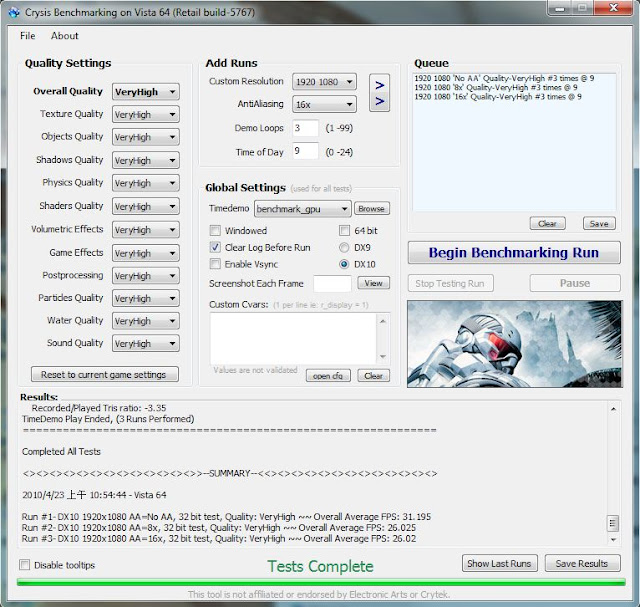Clear the Queue list
This screenshot has width=640, height=607.
[x=547, y=223]
